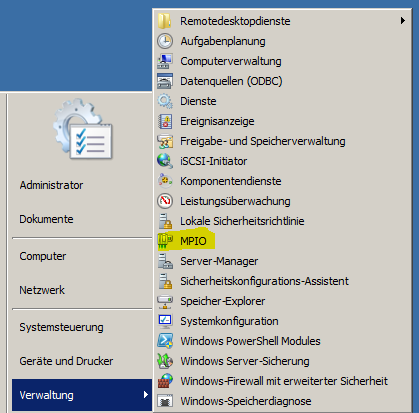Open the Dienste entry
The width and height of the screenshot is (419, 413).
(x=282, y=101)
